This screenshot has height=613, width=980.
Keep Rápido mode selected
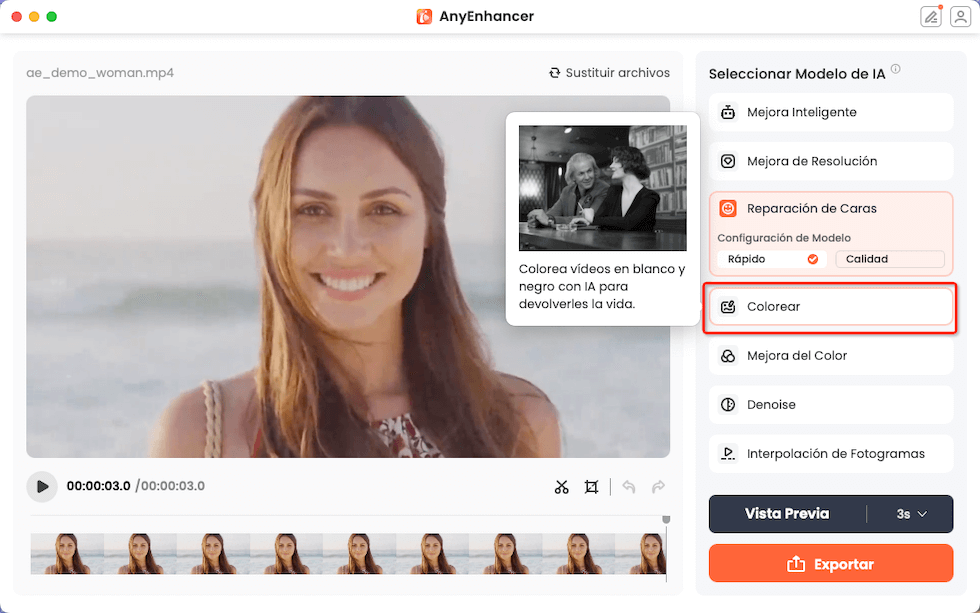click(770, 258)
